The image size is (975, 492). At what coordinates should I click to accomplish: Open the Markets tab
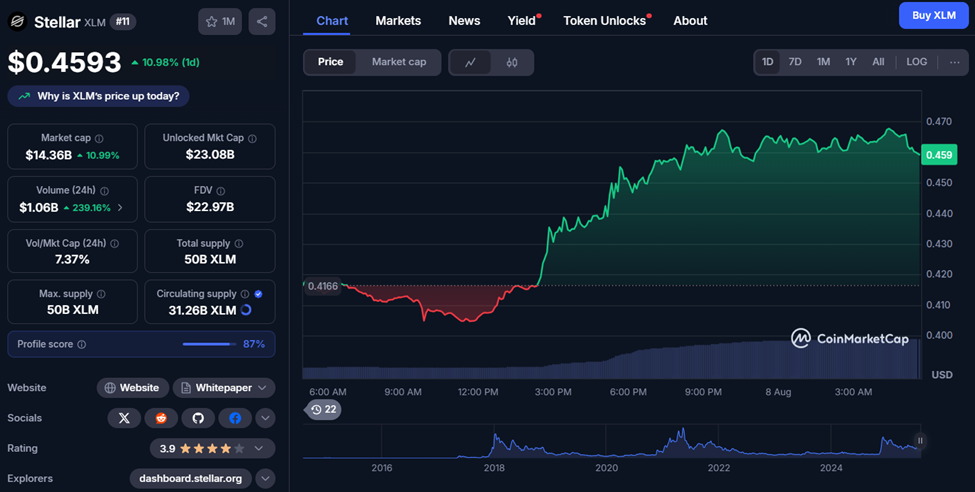(398, 21)
